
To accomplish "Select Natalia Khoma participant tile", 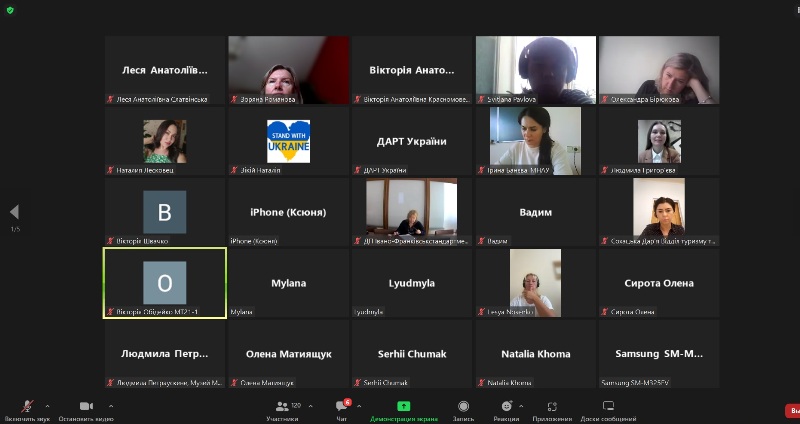I will [x=536, y=354].
